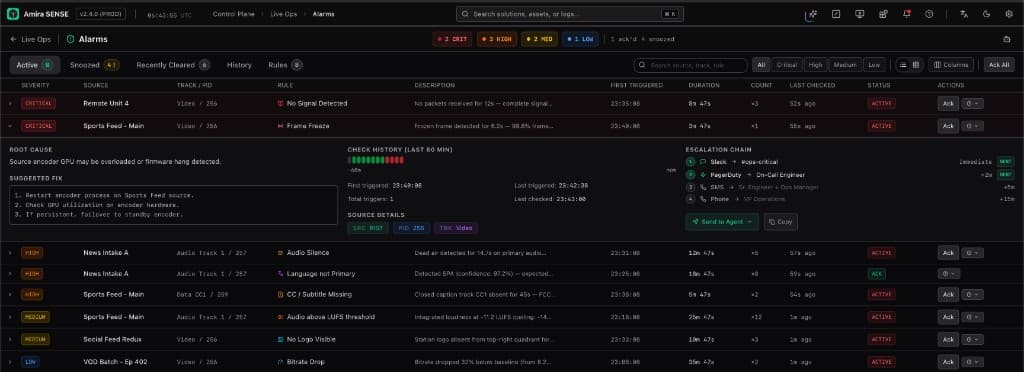Focus the search source, track, rule field
Image resolution: width=1024 pixels, height=372 pixels.
pyautogui.click(x=690, y=65)
